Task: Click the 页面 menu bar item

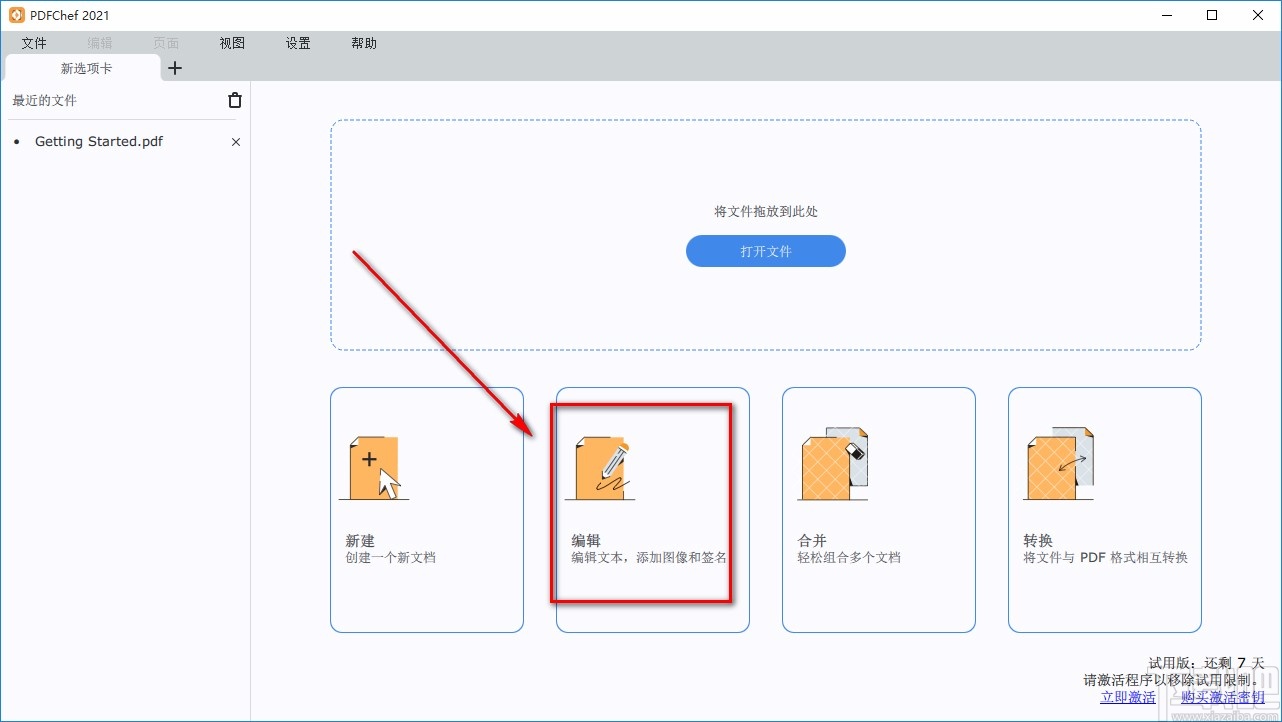Action: click(x=166, y=43)
